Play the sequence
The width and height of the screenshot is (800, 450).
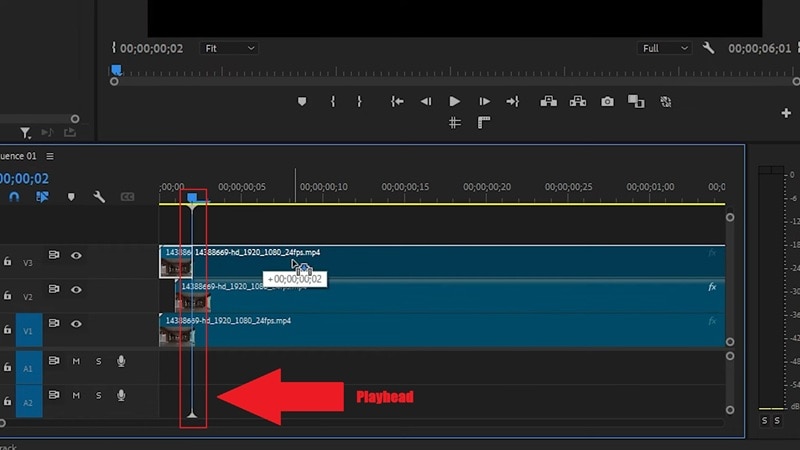[454, 102]
